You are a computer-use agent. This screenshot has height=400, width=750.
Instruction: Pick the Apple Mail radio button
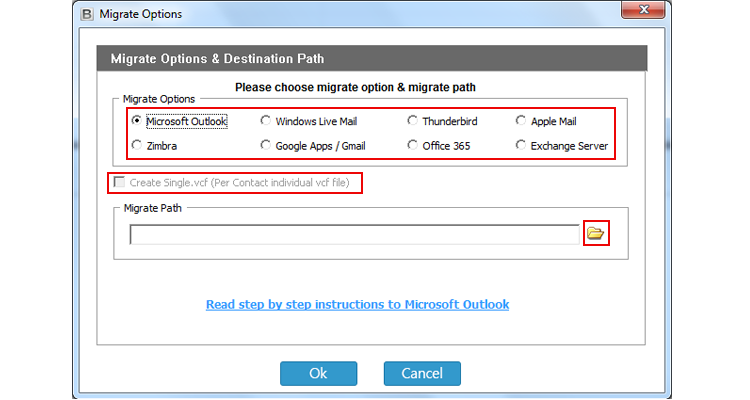[520, 121]
